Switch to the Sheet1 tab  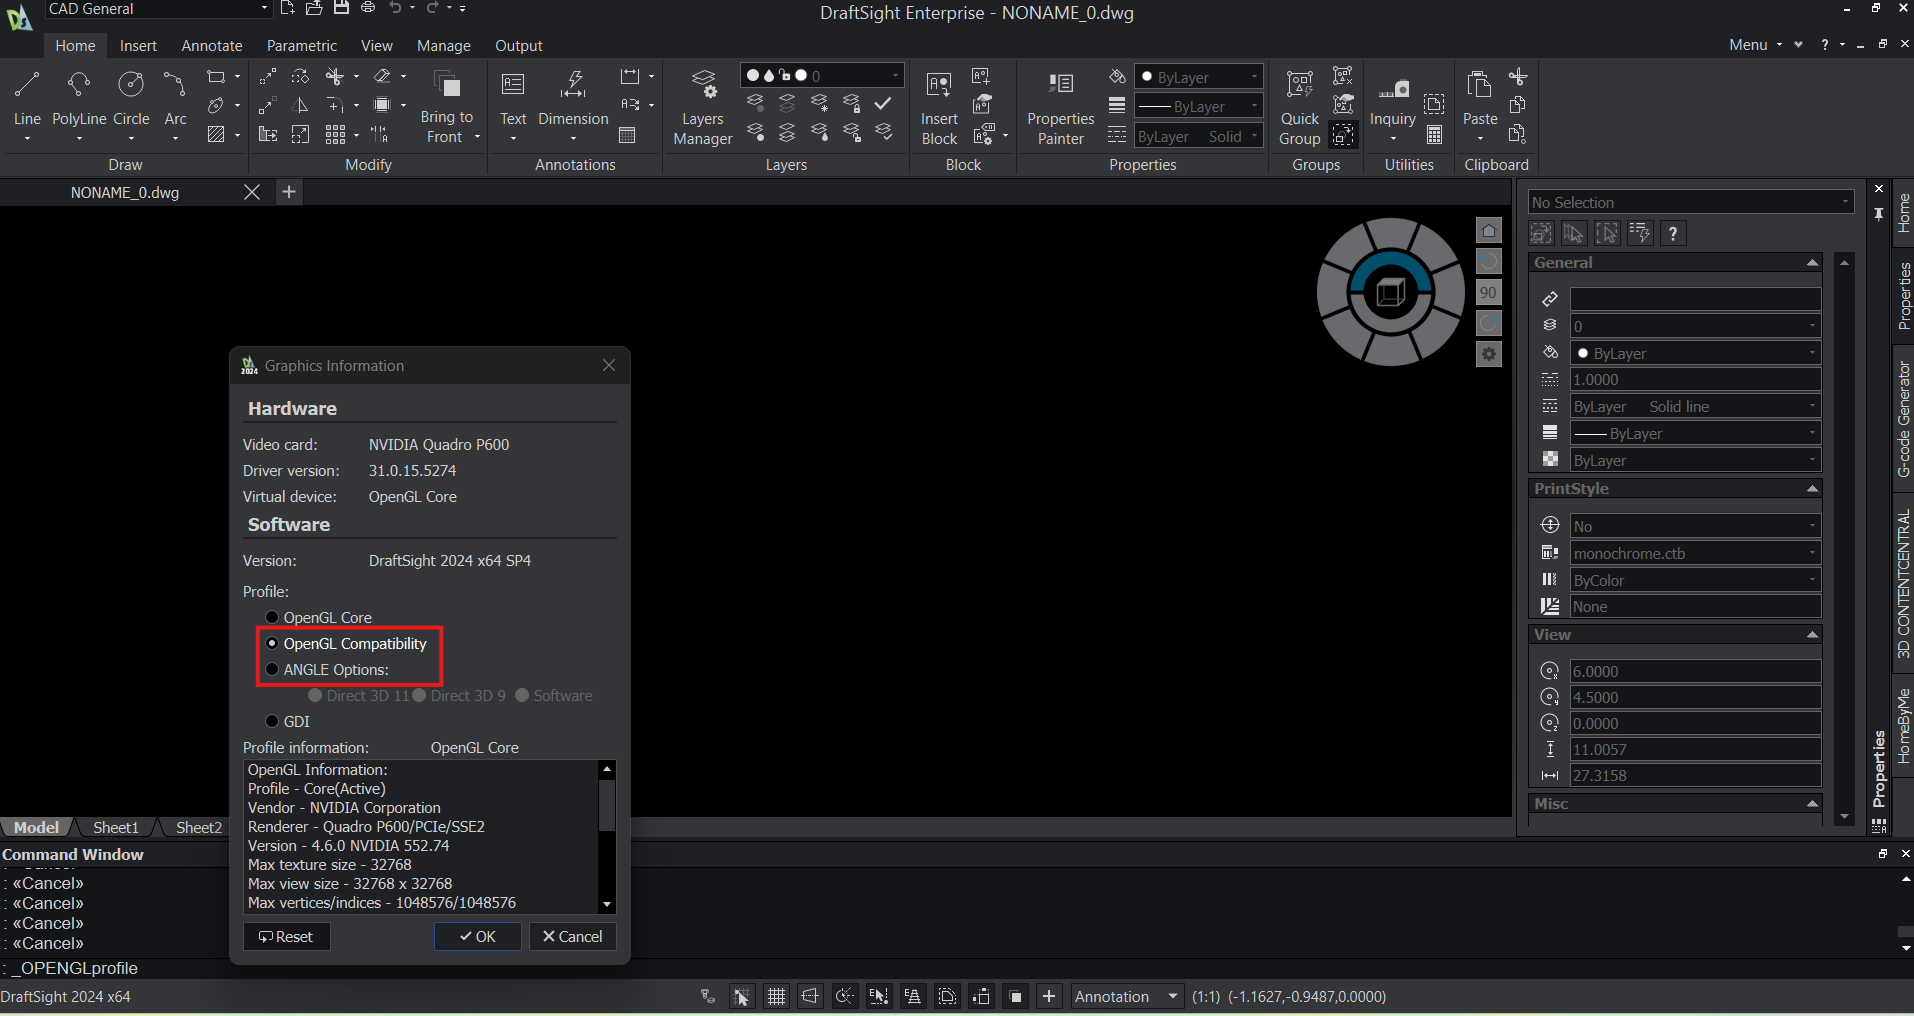115,827
